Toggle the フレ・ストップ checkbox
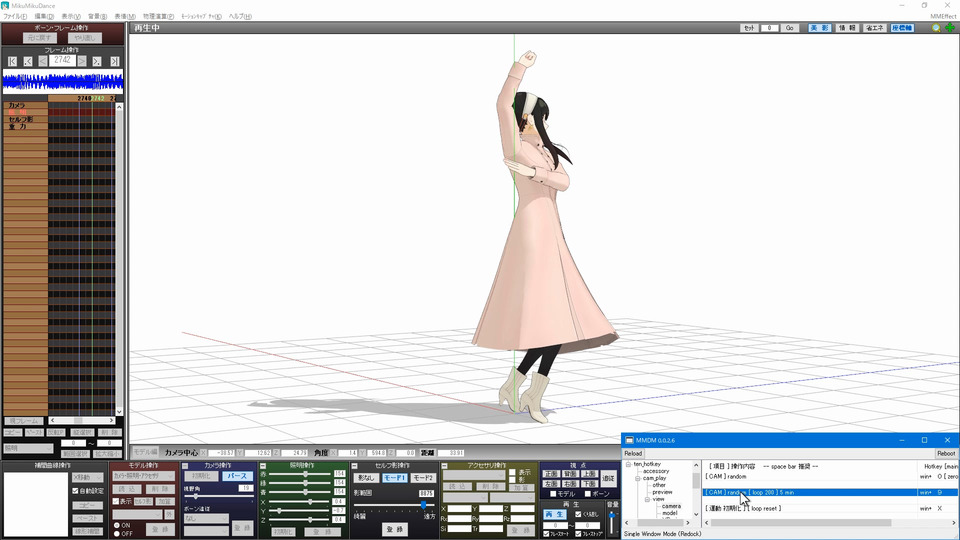960x540 pixels. pos(578,534)
